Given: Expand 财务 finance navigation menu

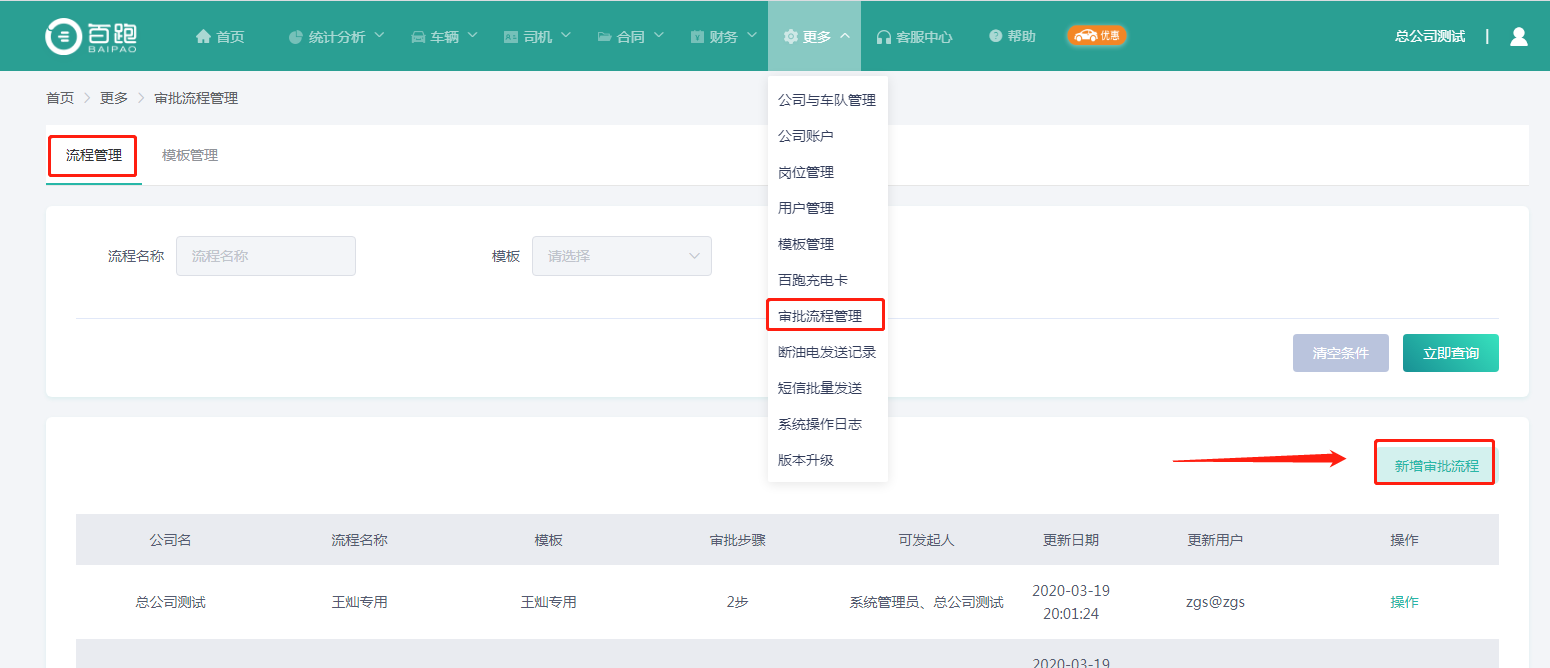Looking at the screenshot, I should click(x=723, y=37).
